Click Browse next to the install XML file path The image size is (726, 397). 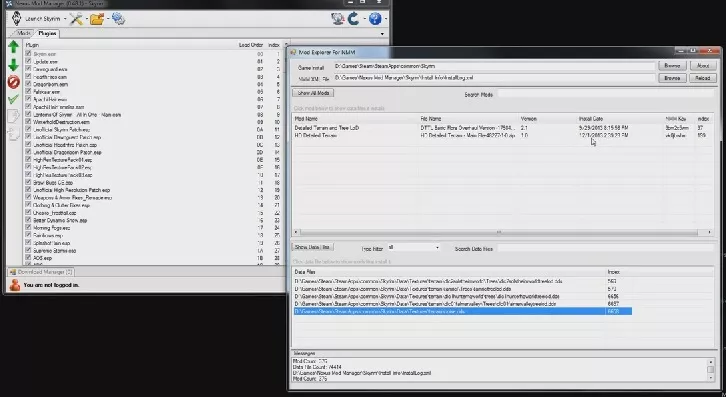[672, 78]
